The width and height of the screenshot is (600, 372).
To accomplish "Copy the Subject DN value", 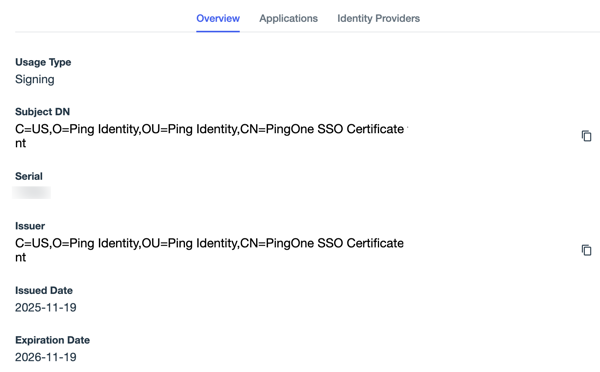I will pos(586,136).
